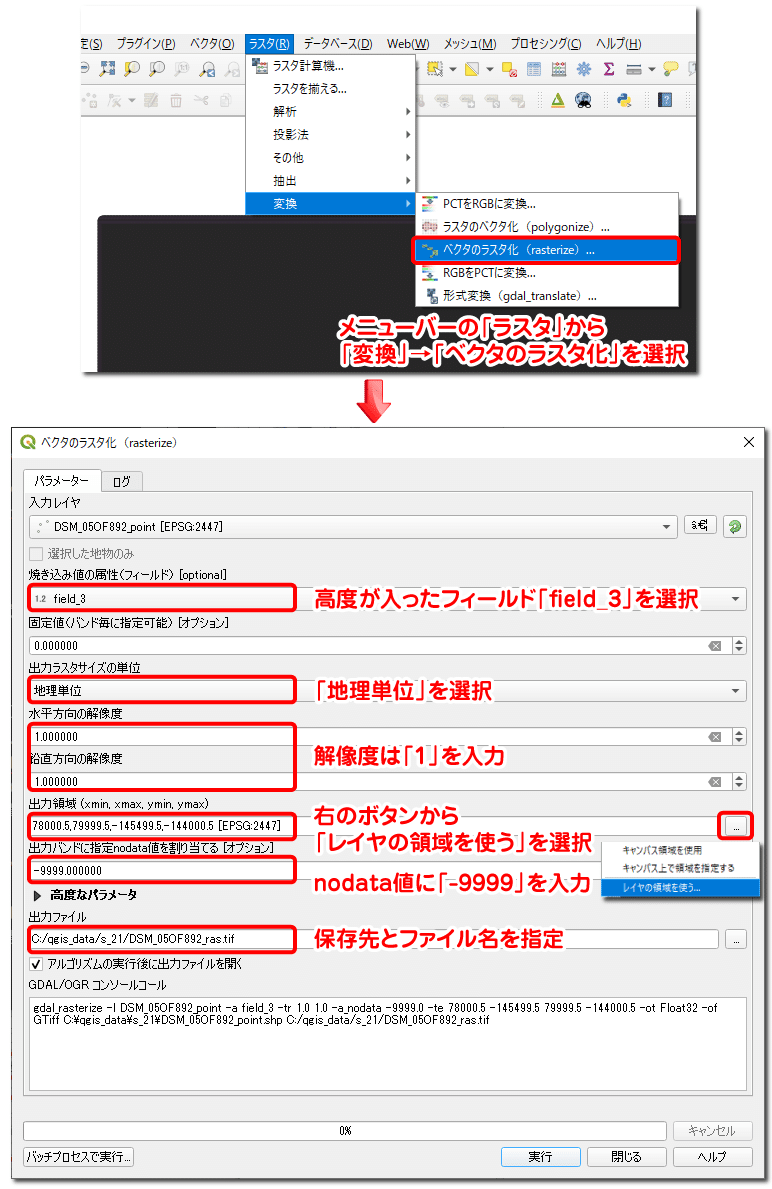Open the ヘルプ(H) menu
The image size is (772, 1189).
point(618,44)
